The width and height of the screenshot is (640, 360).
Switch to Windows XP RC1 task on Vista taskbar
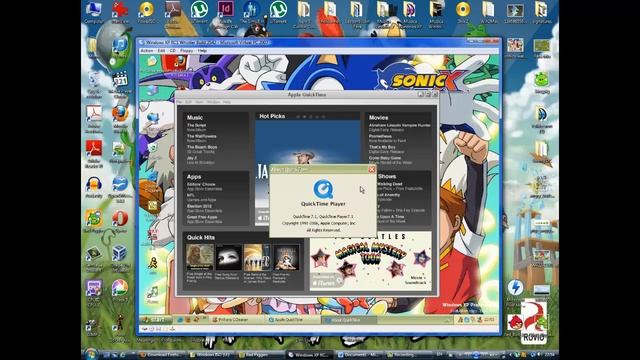click(x=310, y=355)
